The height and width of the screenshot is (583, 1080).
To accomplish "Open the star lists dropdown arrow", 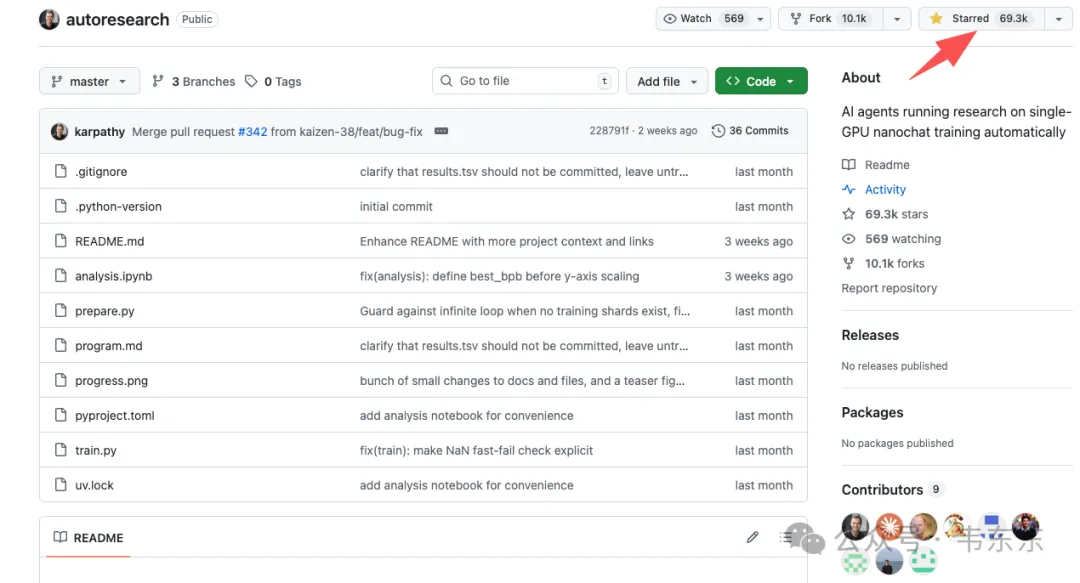I will pyautogui.click(x=1058, y=19).
